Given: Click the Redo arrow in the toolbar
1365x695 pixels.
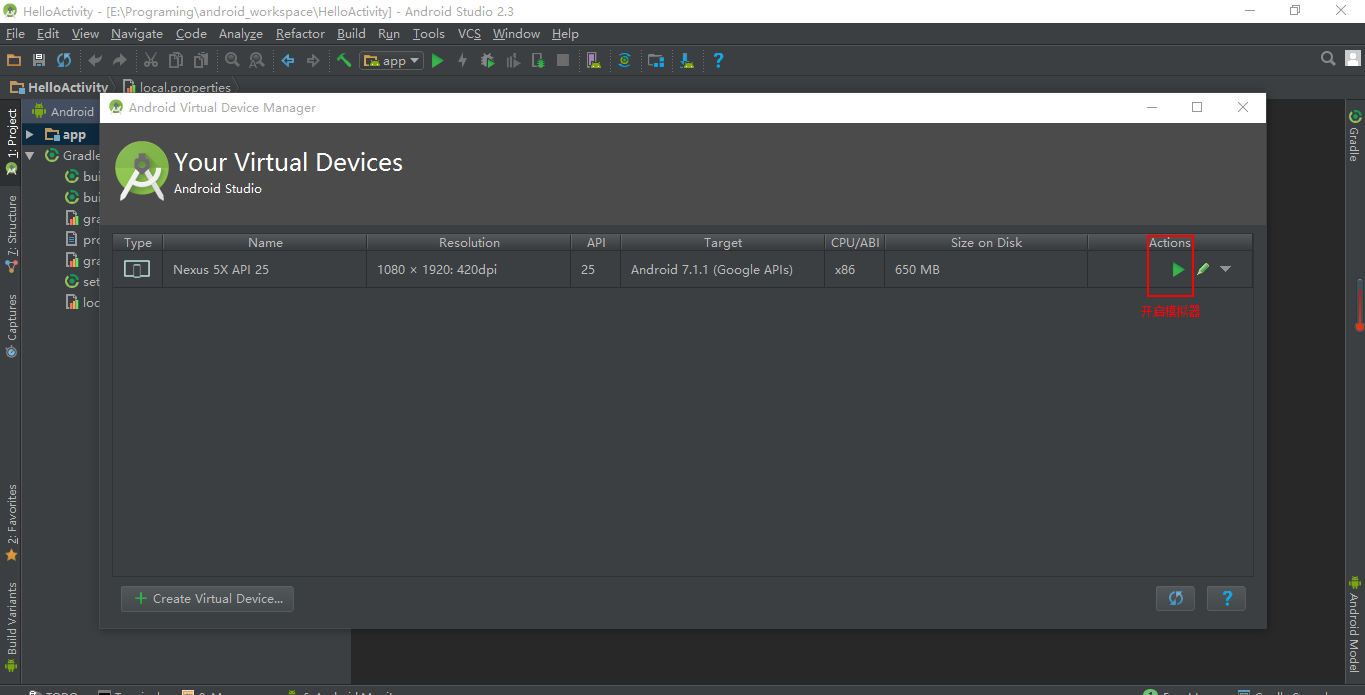Looking at the screenshot, I should 119,61.
